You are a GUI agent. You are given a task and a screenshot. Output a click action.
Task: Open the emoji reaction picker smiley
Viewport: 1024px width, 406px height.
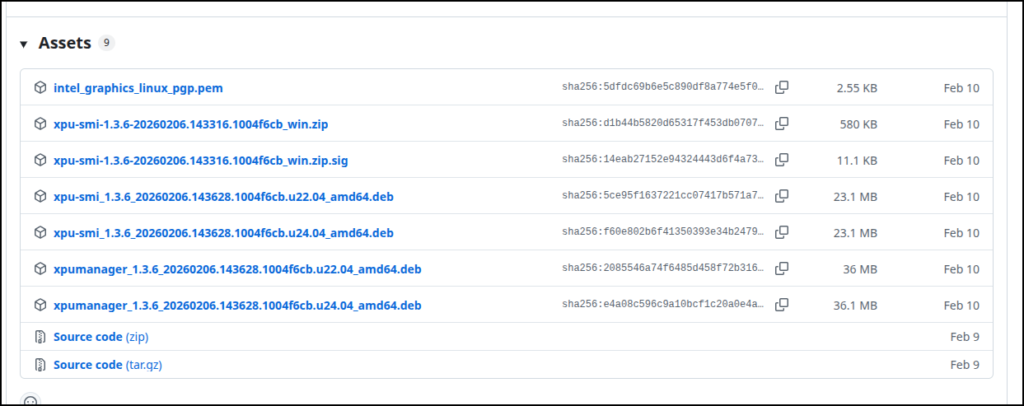[30, 401]
